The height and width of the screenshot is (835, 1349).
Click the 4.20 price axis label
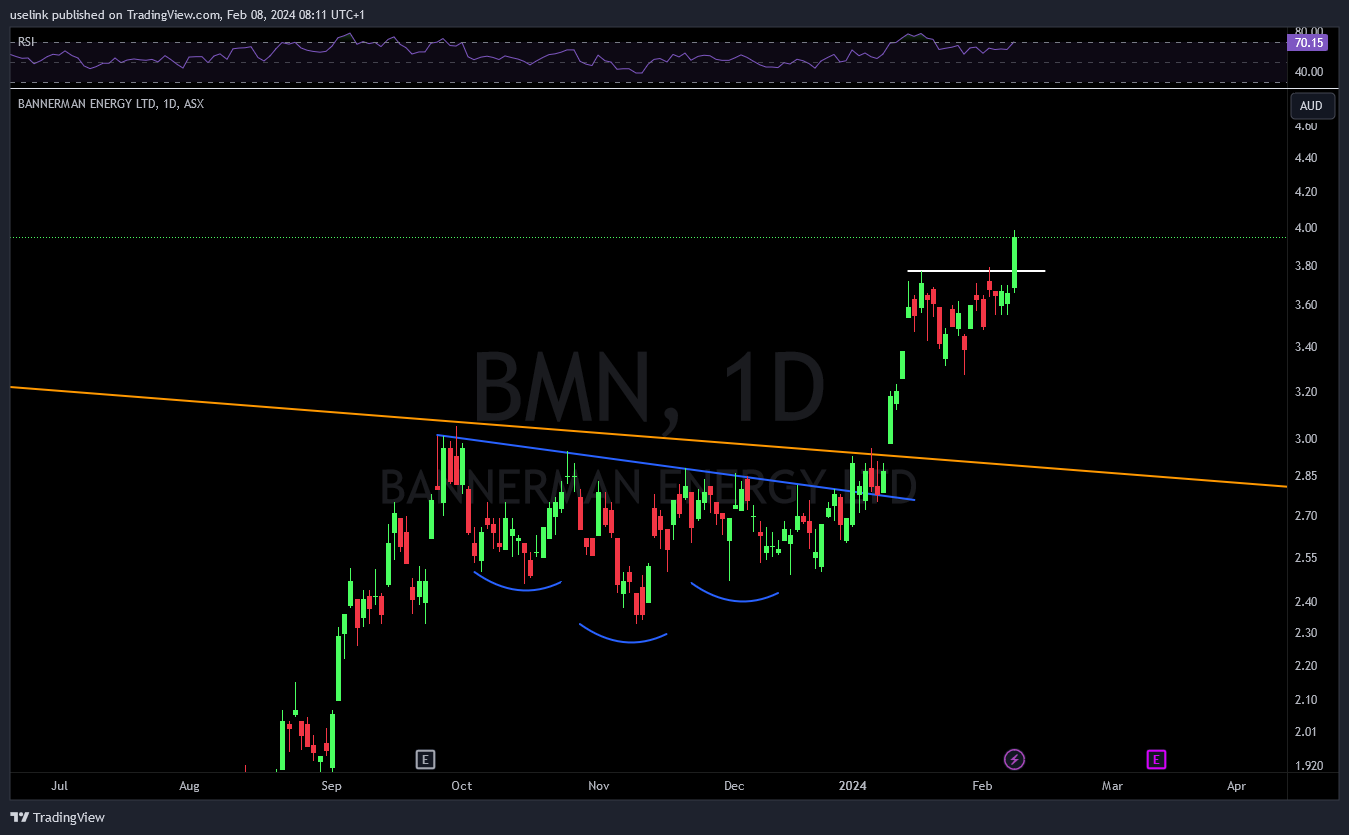[x=1306, y=192]
